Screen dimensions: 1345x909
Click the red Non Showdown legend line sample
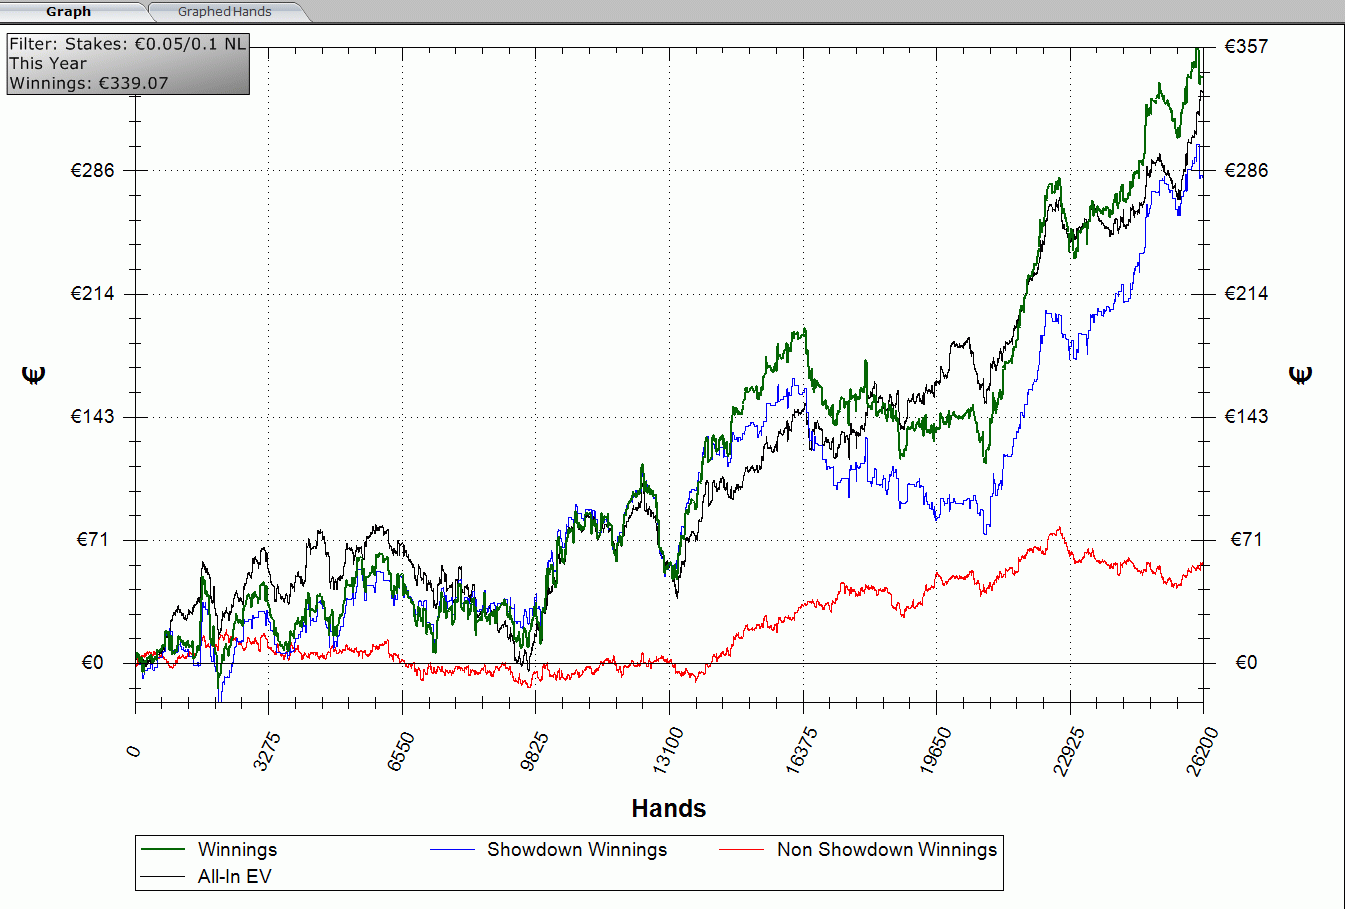click(x=742, y=850)
